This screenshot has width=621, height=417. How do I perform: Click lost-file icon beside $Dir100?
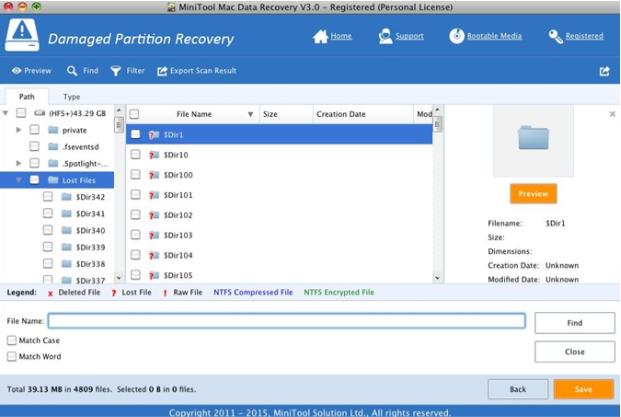pyautogui.click(x=154, y=175)
